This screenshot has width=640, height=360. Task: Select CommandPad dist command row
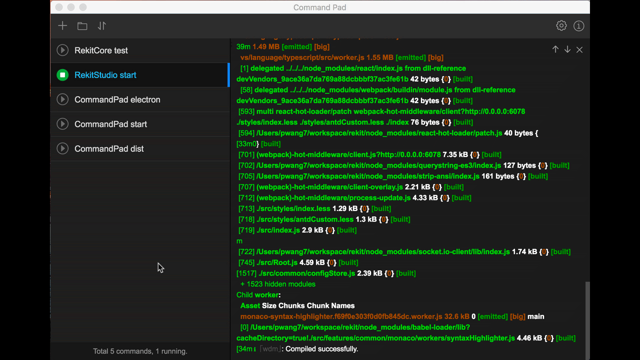[140, 149]
